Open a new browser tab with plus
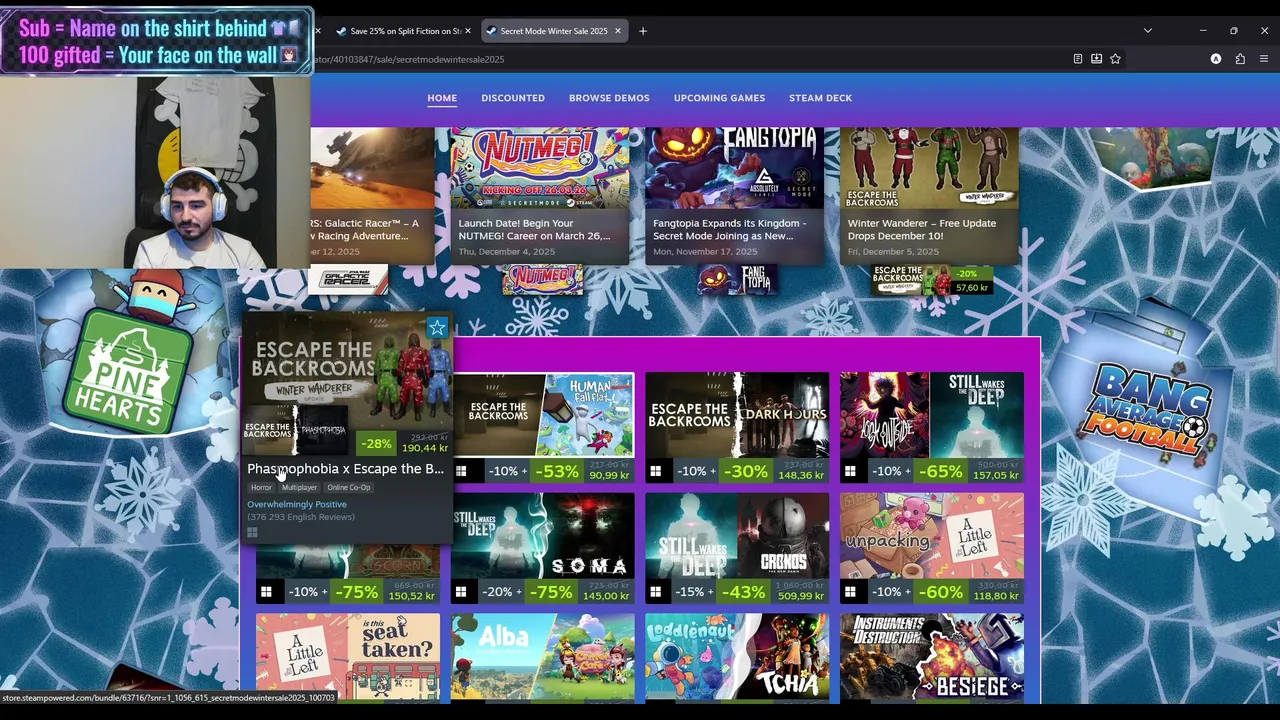This screenshot has height=720, width=1280. 643,31
